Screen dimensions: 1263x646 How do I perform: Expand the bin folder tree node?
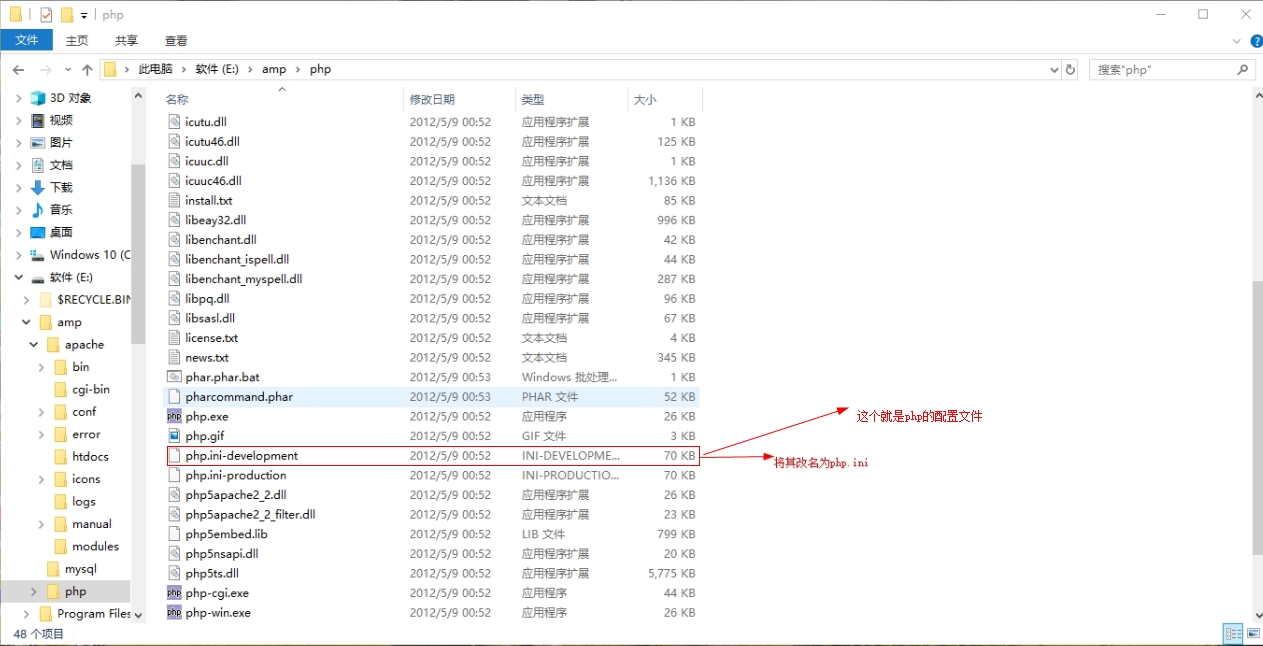tap(41, 367)
